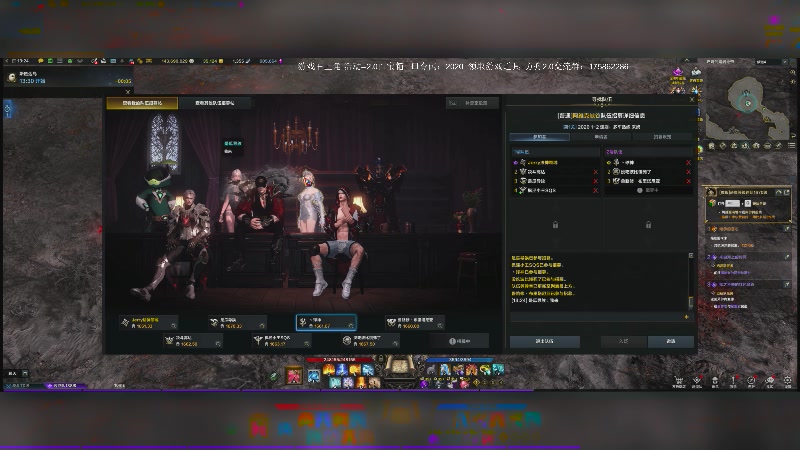Open settings gear in bottom-right menu
Screen dimensions: 800x450
pyautogui.click(x=787, y=381)
